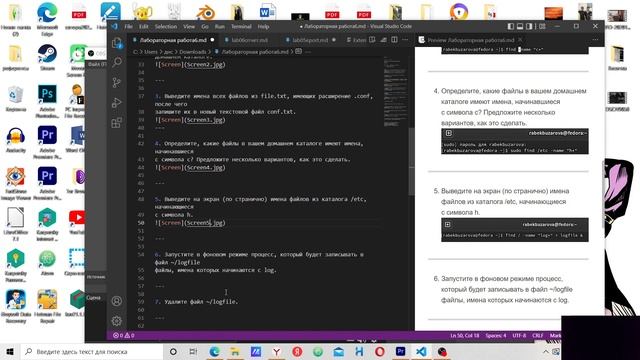Open the Explorer view in activity bar
This screenshot has height=360, width=640.
tap(117, 43)
